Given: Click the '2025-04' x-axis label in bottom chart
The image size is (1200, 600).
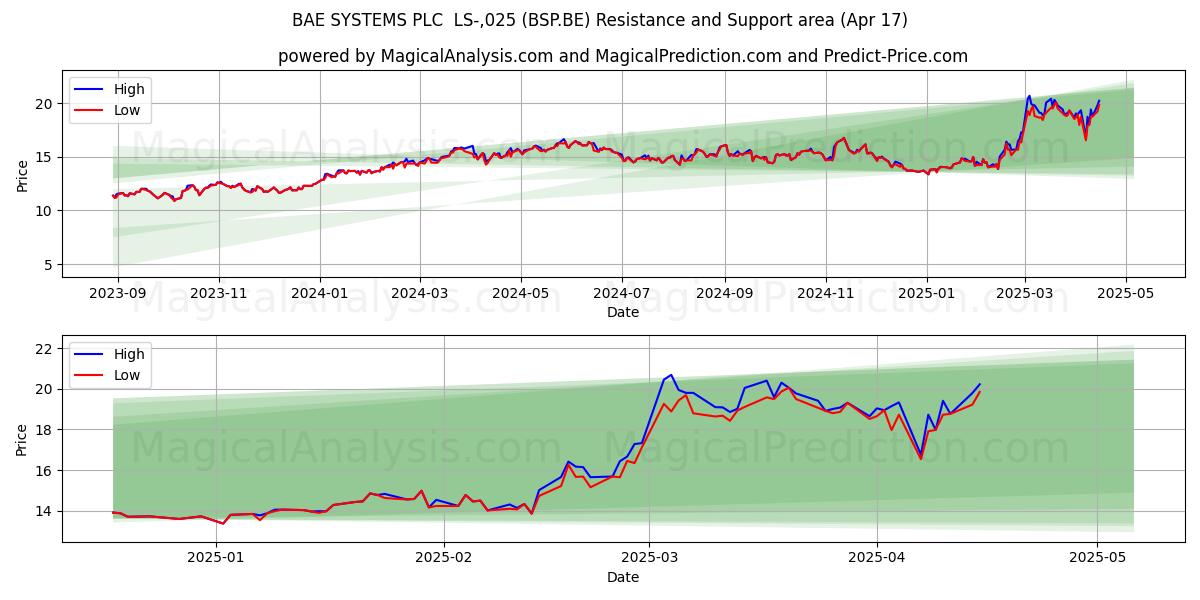Looking at the screenshot, I should 877,560.
